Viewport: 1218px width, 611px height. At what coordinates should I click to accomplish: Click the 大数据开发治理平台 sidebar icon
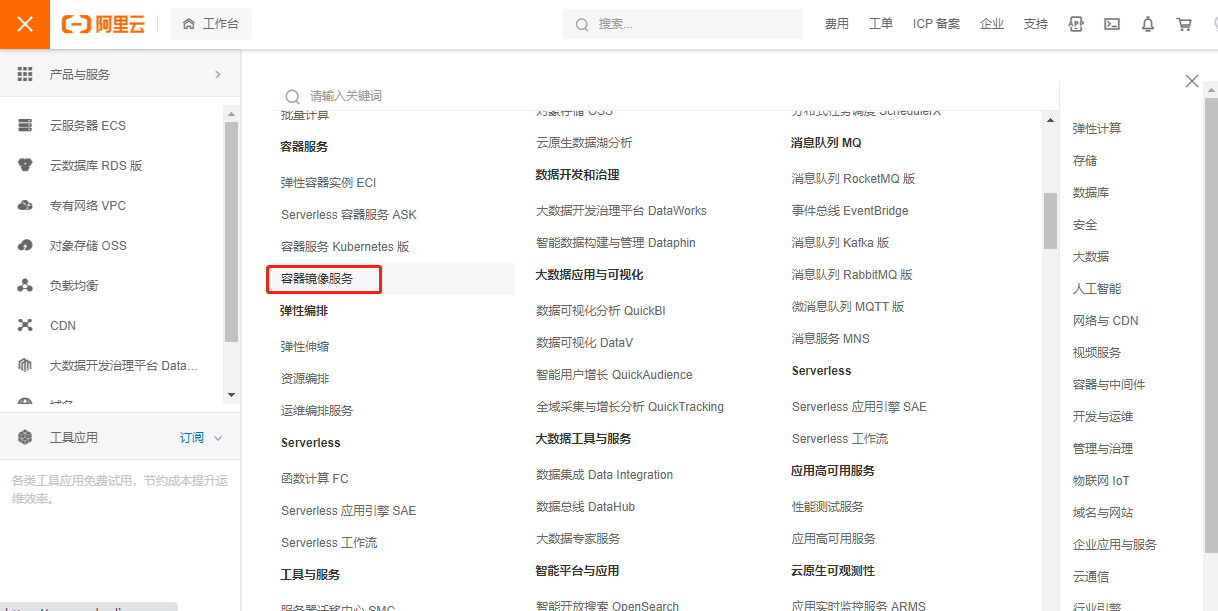pos(26,365)
